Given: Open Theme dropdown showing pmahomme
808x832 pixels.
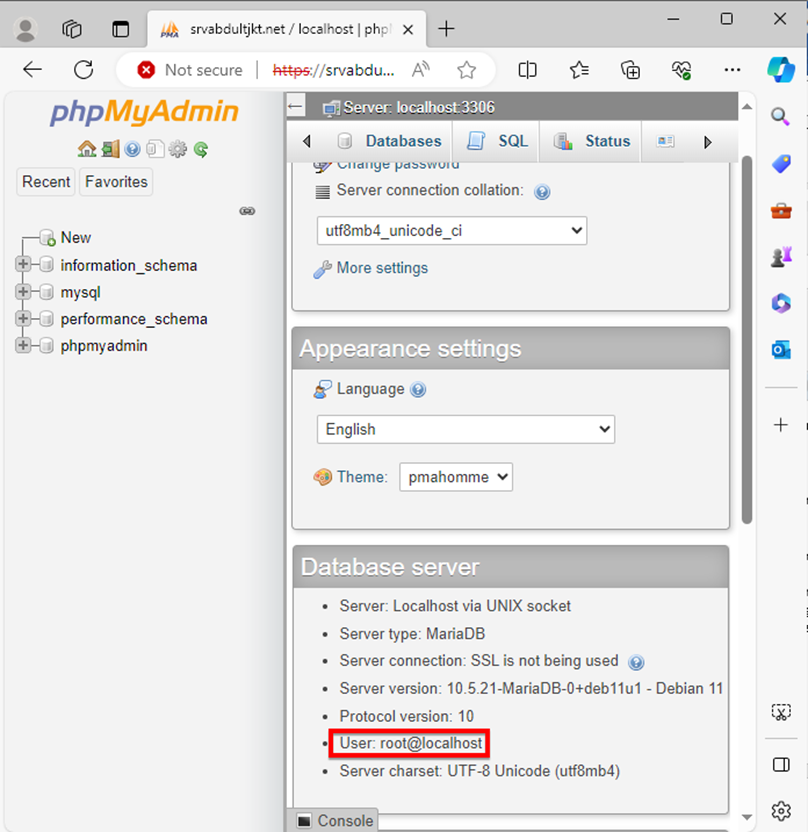Looking at the screenshot, I should point(456,477).
